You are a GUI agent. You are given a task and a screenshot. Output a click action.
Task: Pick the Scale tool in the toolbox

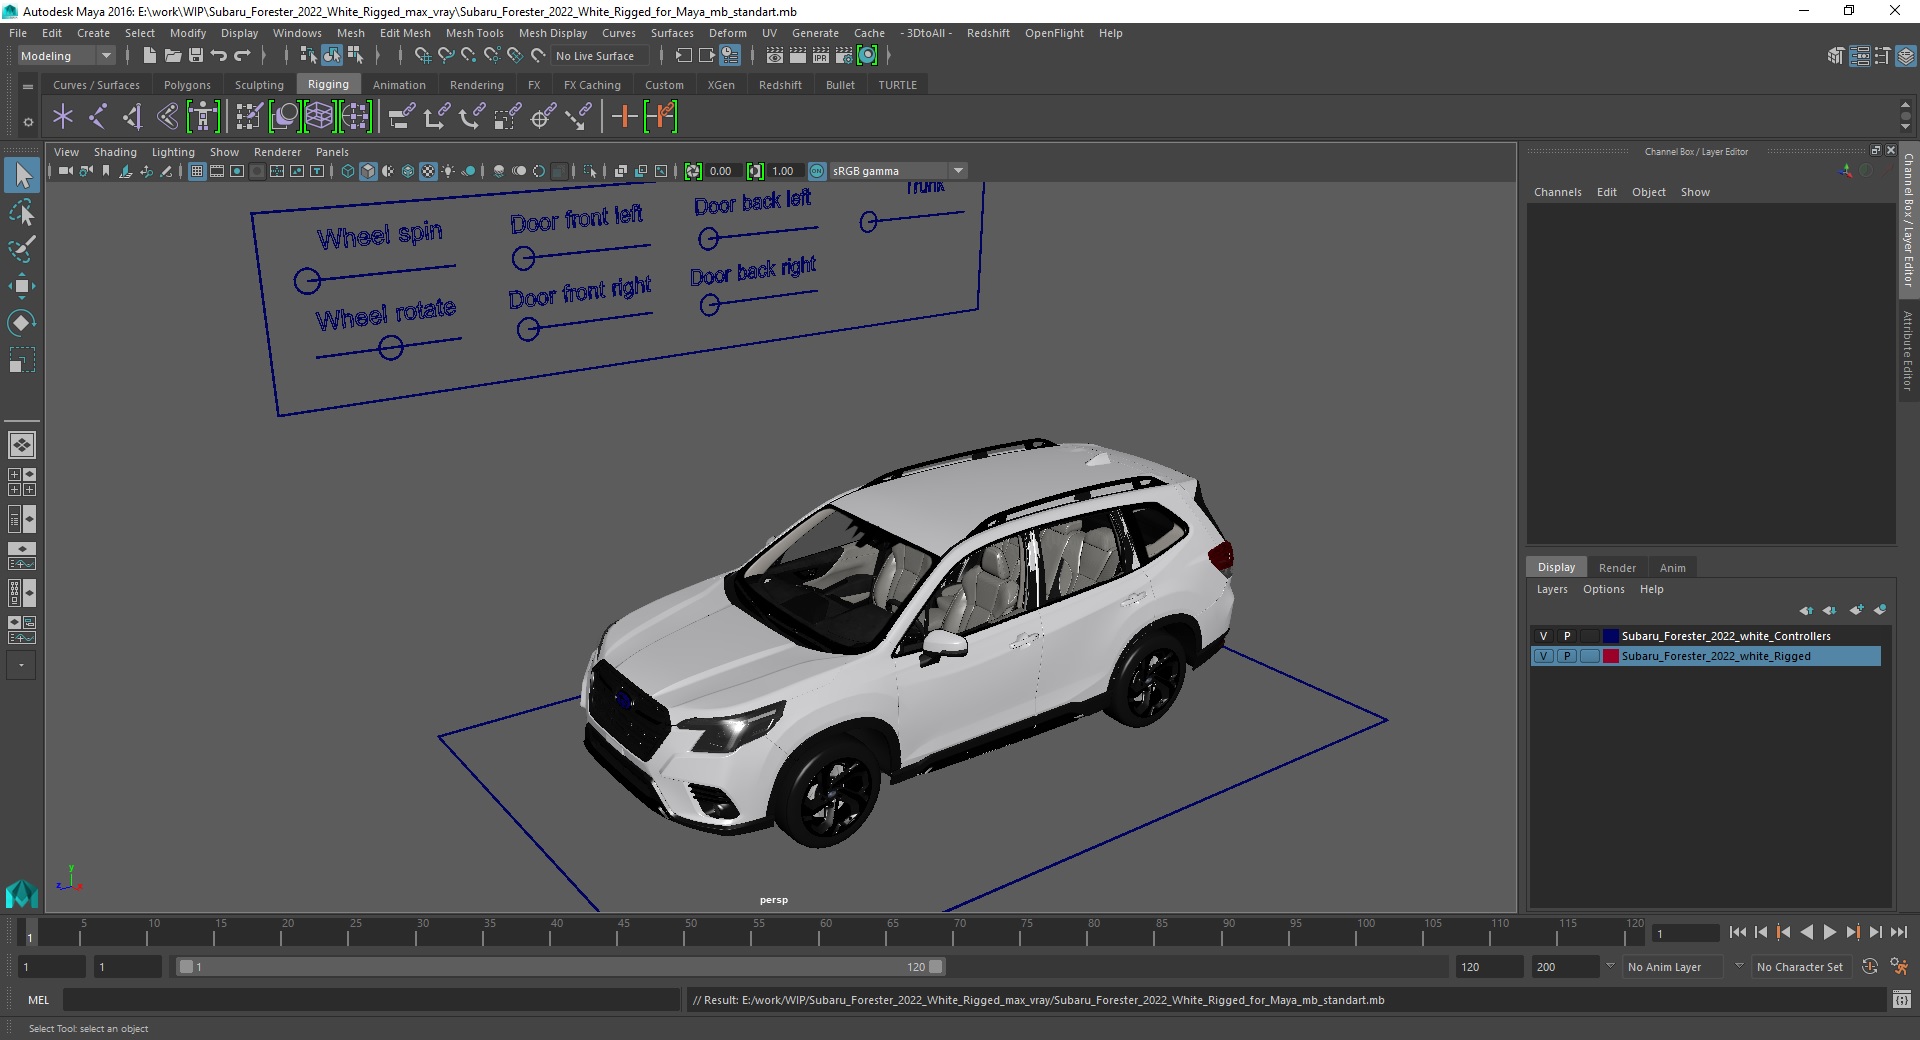pos(21,359)
